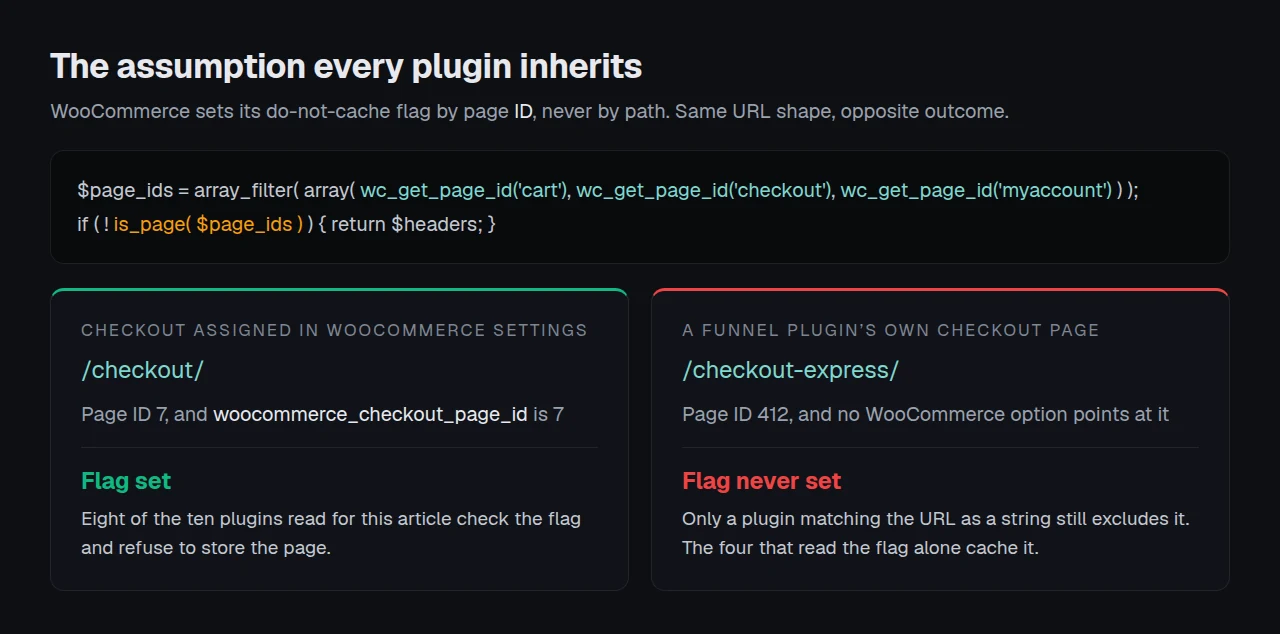Click the heading "The assumption every plugin inherits"

click(346, 66)
